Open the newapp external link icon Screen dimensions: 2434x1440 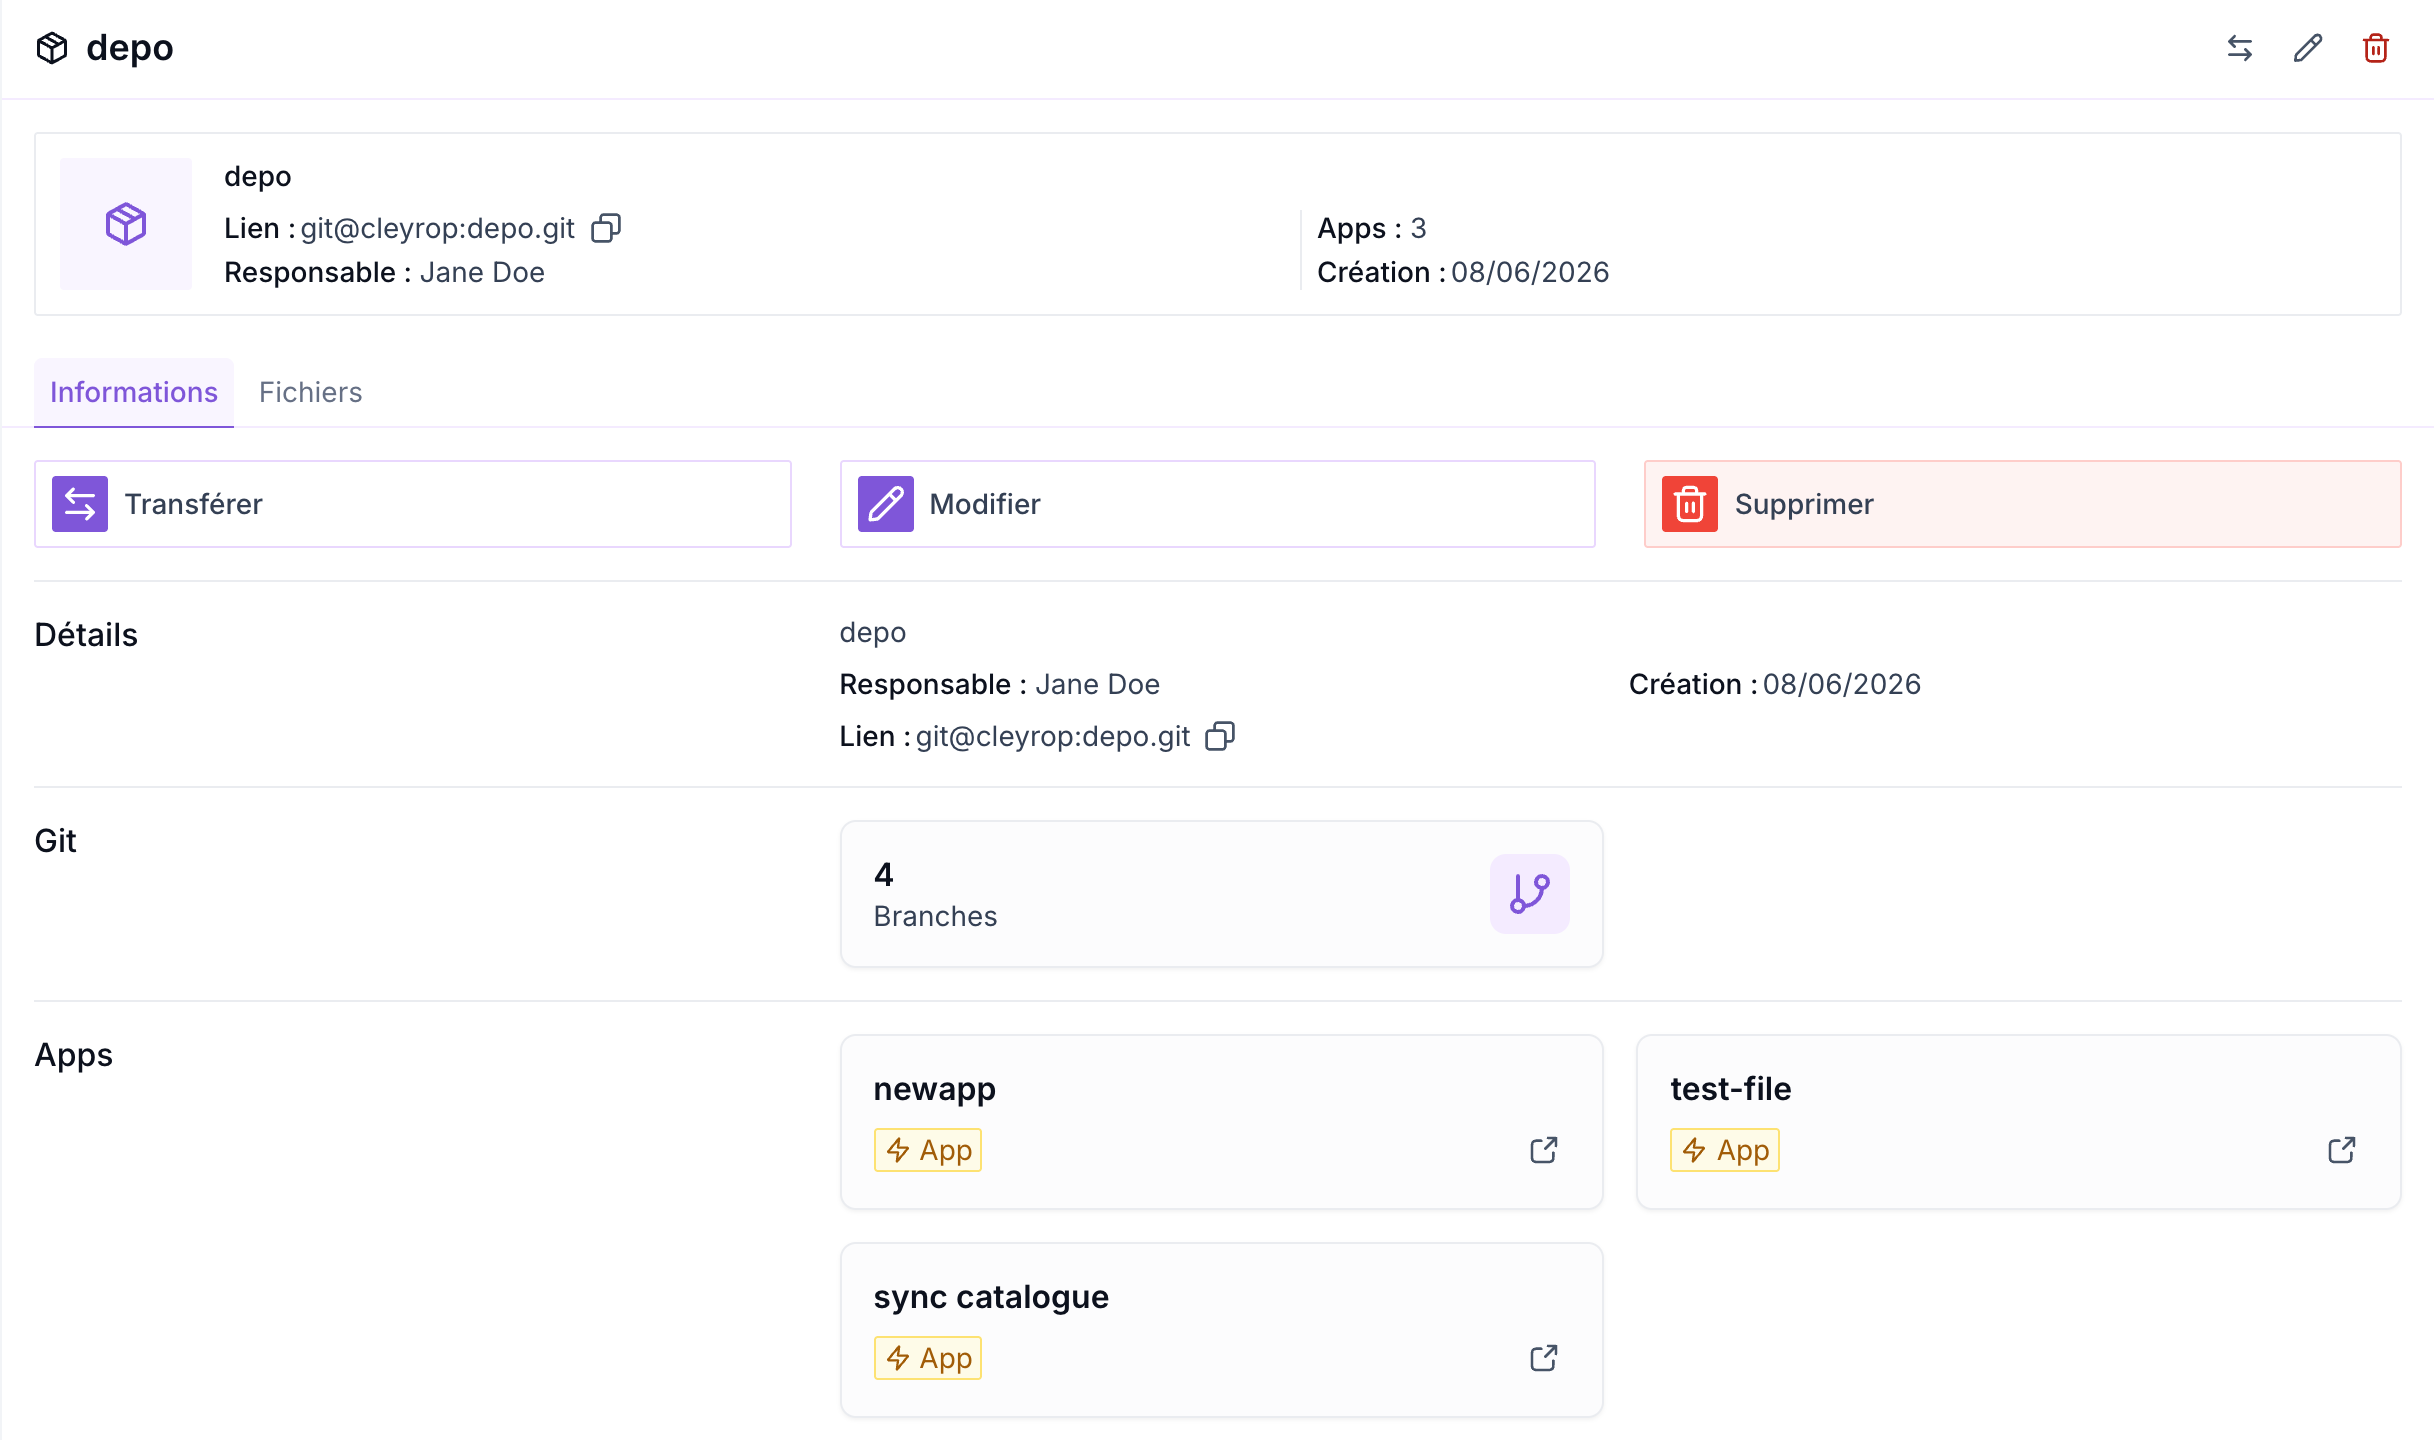click(1544, 1150)
